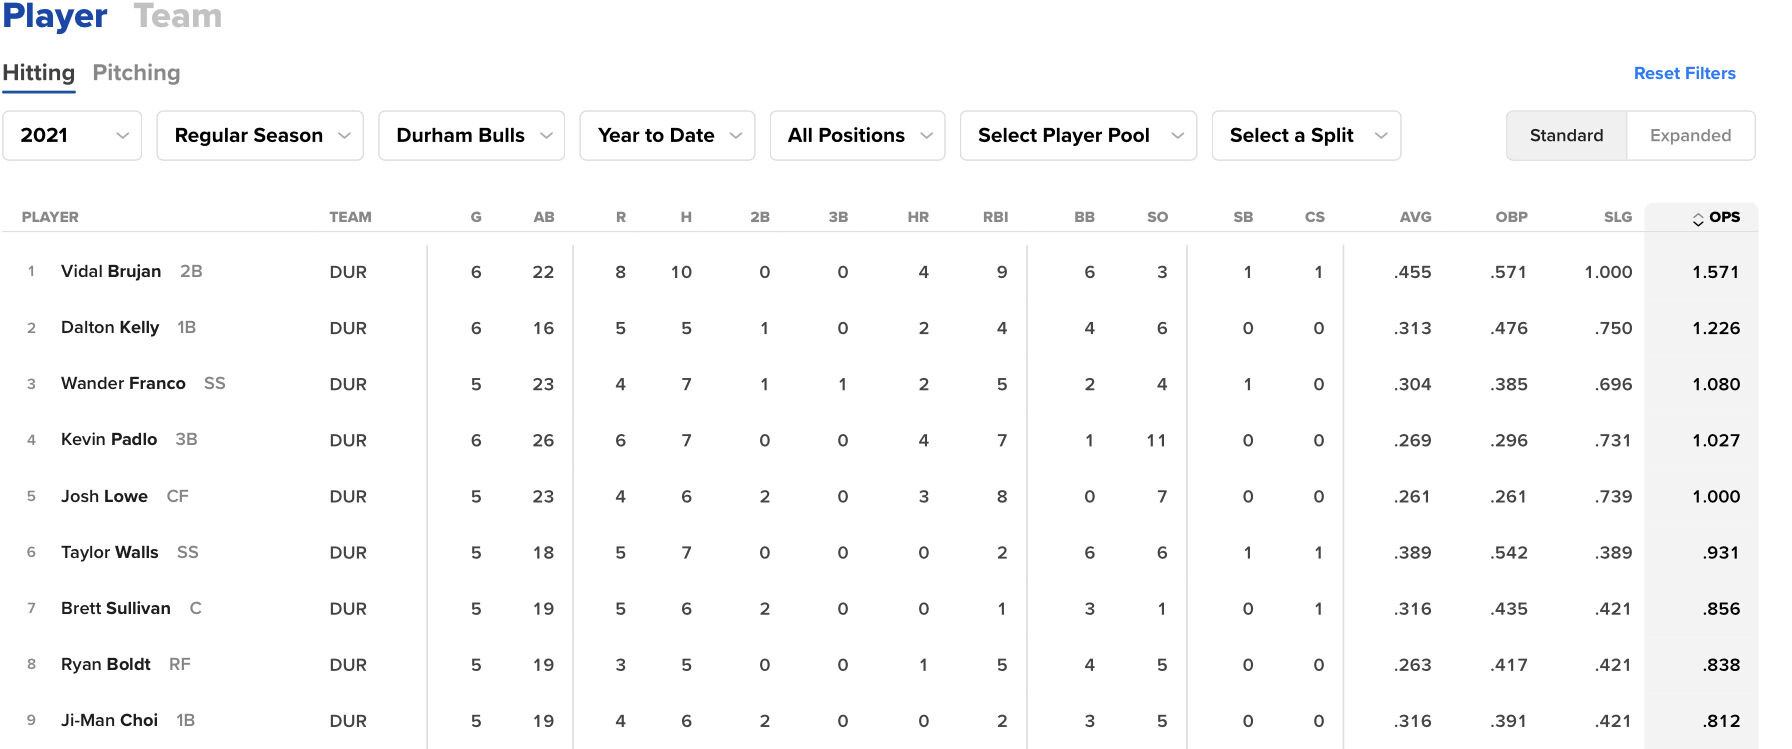Sort by the RBI column header
Viewport: 1792px width, 749px height.
click(x=995, y=217)
